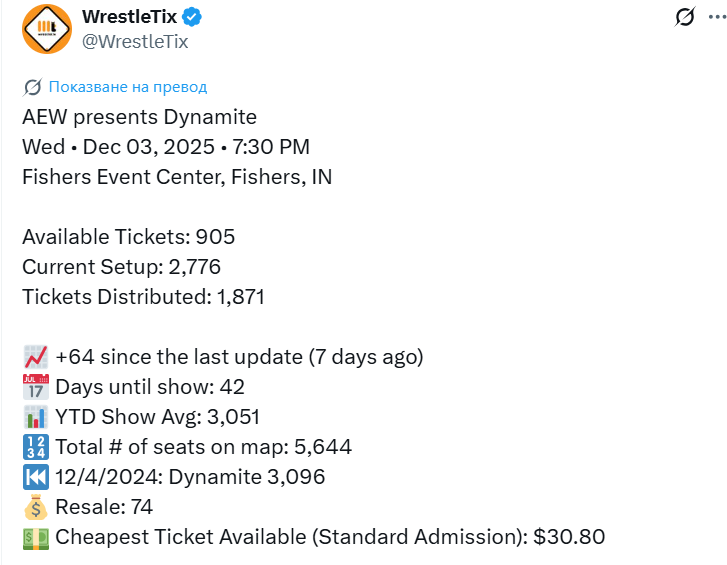Click the small icon beside the translate link
The image size is (727, 565).
point(33,87)
